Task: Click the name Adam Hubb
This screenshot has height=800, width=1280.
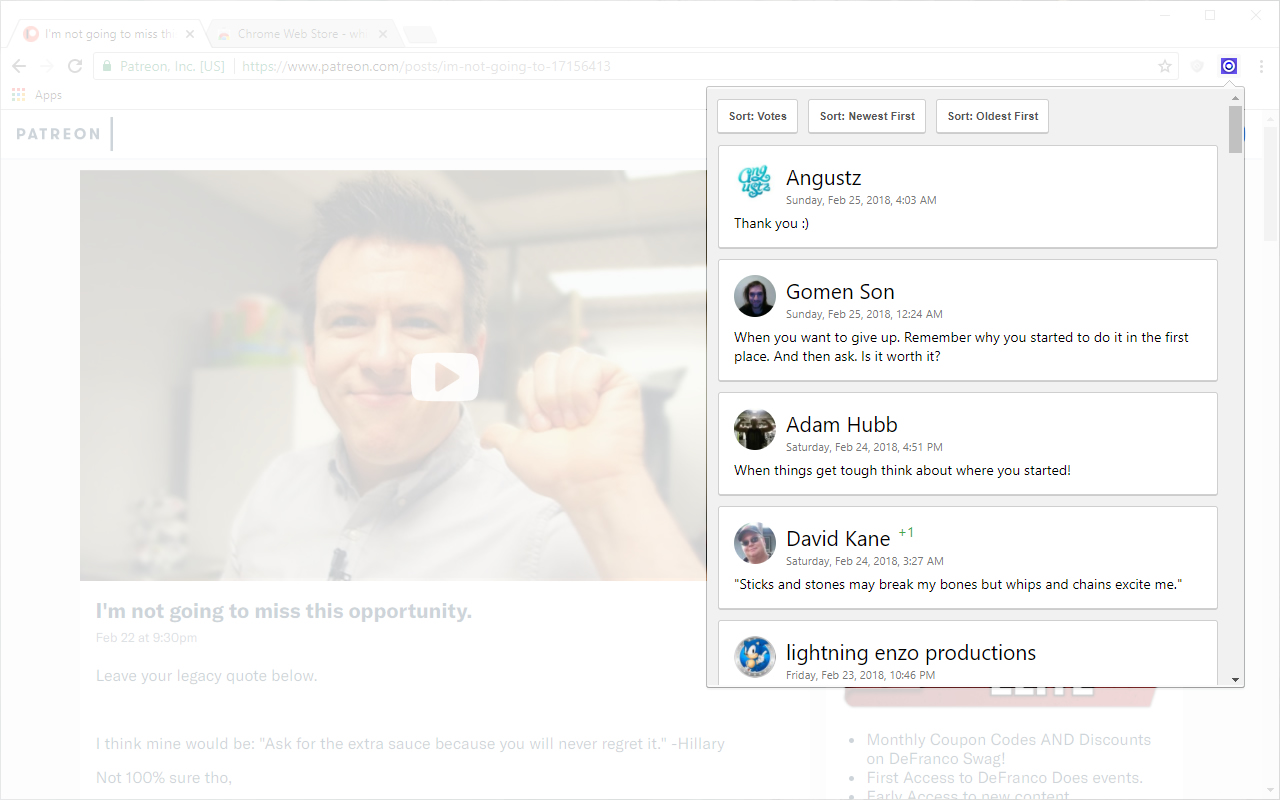Action: (842, 425)
